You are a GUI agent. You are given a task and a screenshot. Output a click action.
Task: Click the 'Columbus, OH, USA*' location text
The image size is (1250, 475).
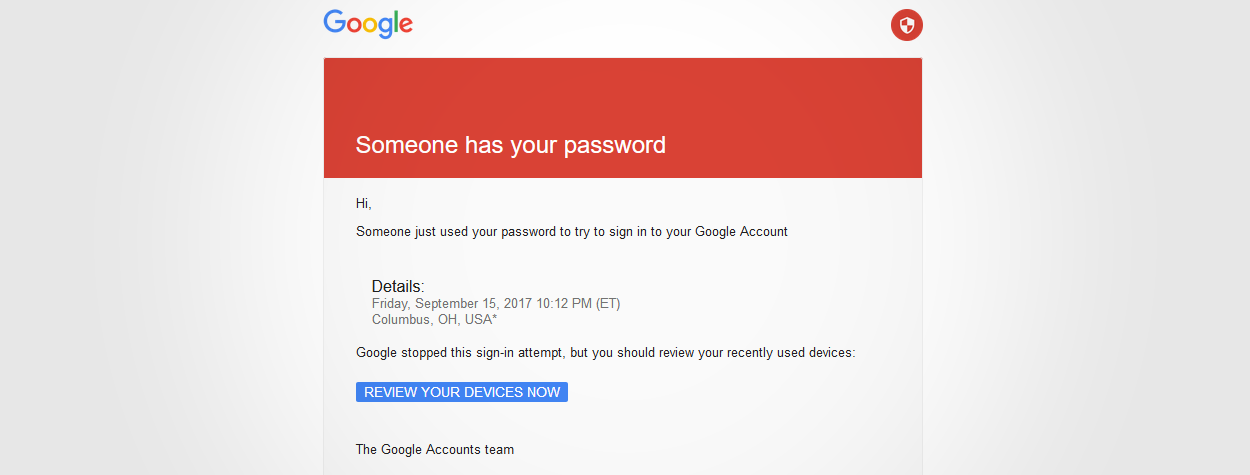[435, 320]
